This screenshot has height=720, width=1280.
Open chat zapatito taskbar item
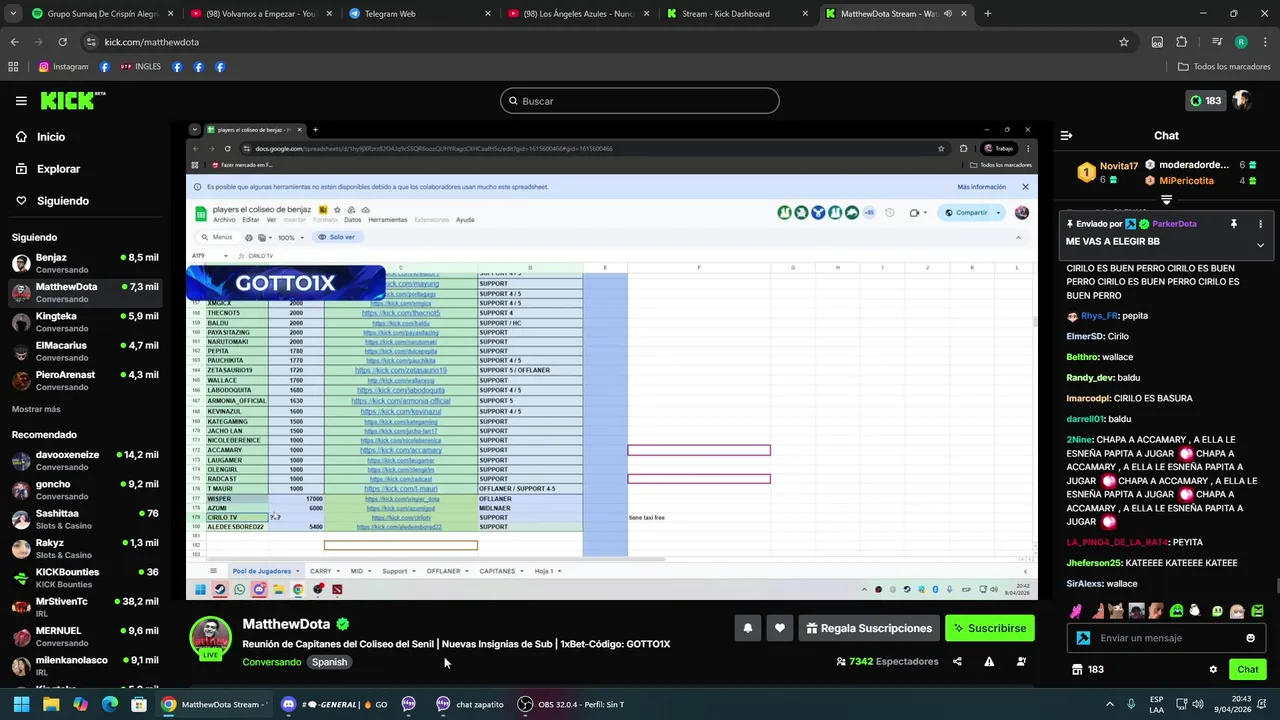pyautogui.click(x=470, y=704)
